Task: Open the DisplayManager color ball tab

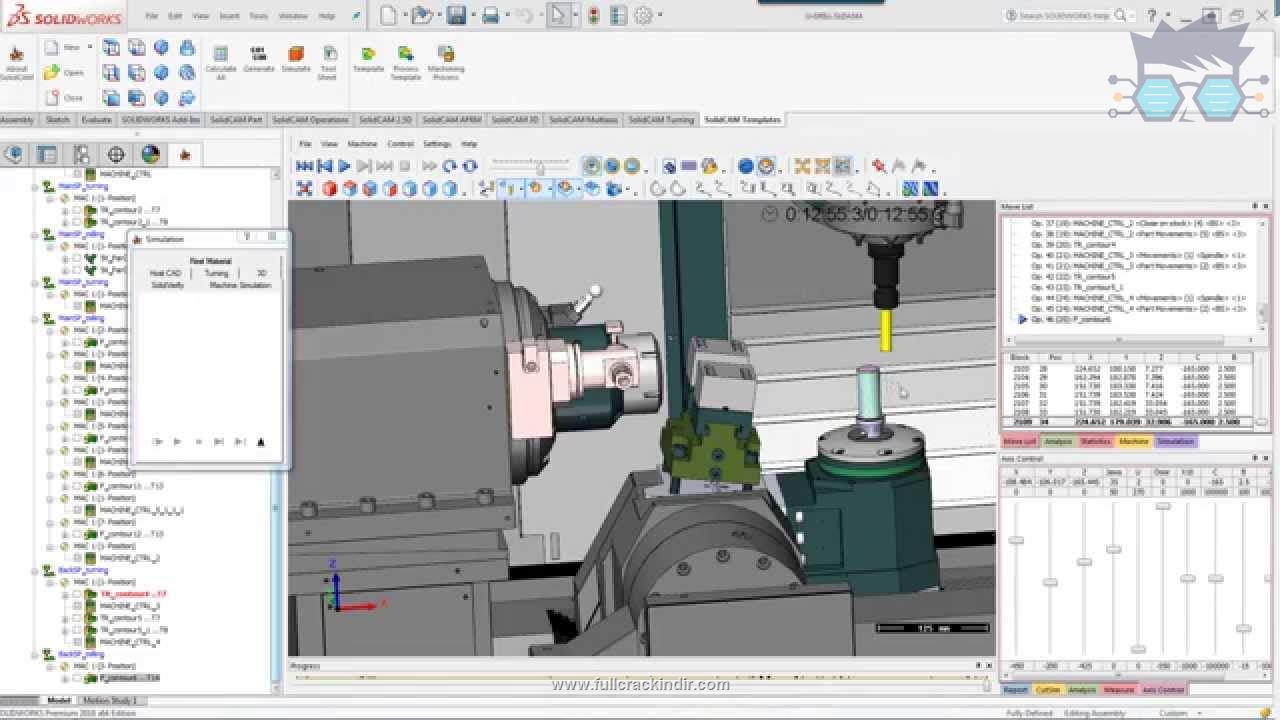Action: (x=150, y=154)
